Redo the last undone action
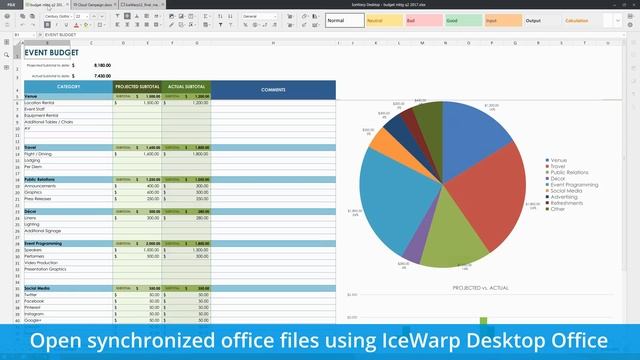Viewport: 640px width, 360px height. click(32, 25)
